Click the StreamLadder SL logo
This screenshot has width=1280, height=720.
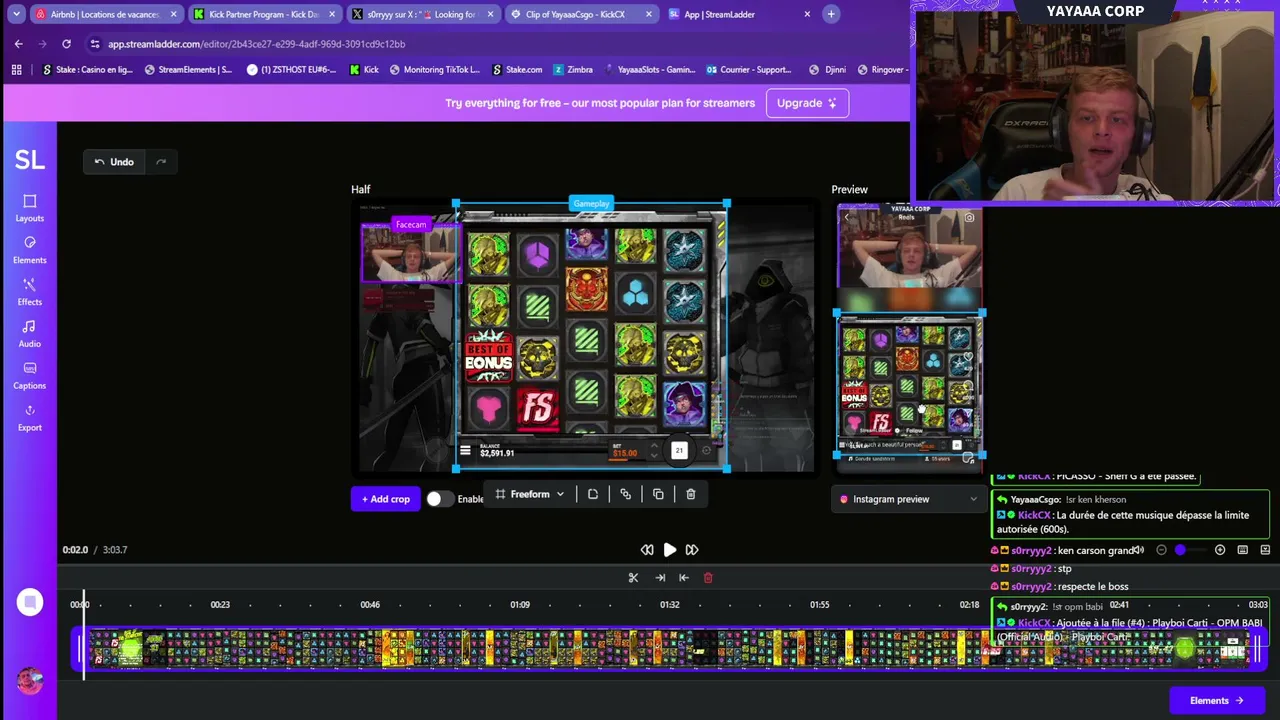[x=29, y=160]
